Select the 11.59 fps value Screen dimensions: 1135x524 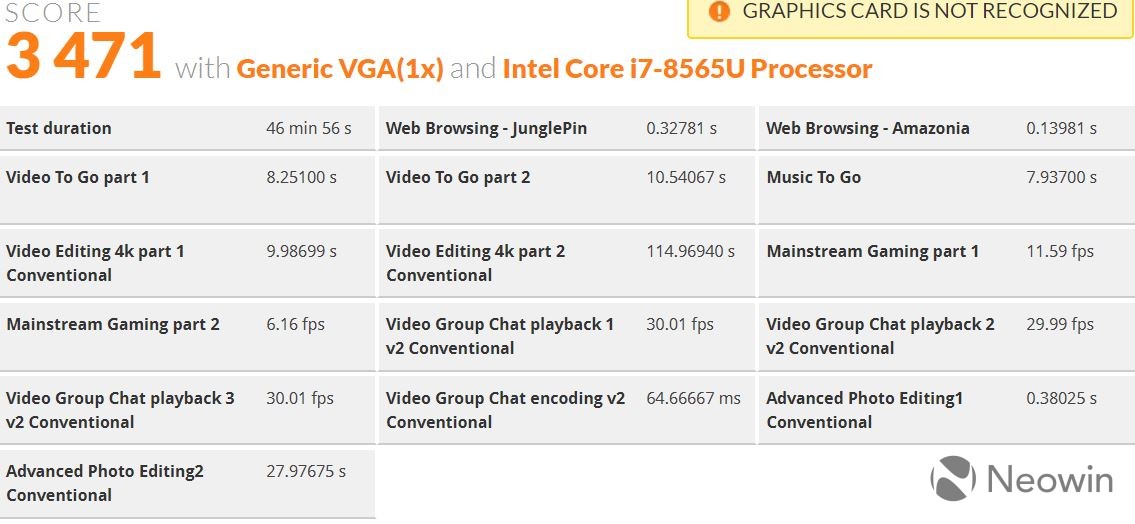click(x=1060, y=252)
